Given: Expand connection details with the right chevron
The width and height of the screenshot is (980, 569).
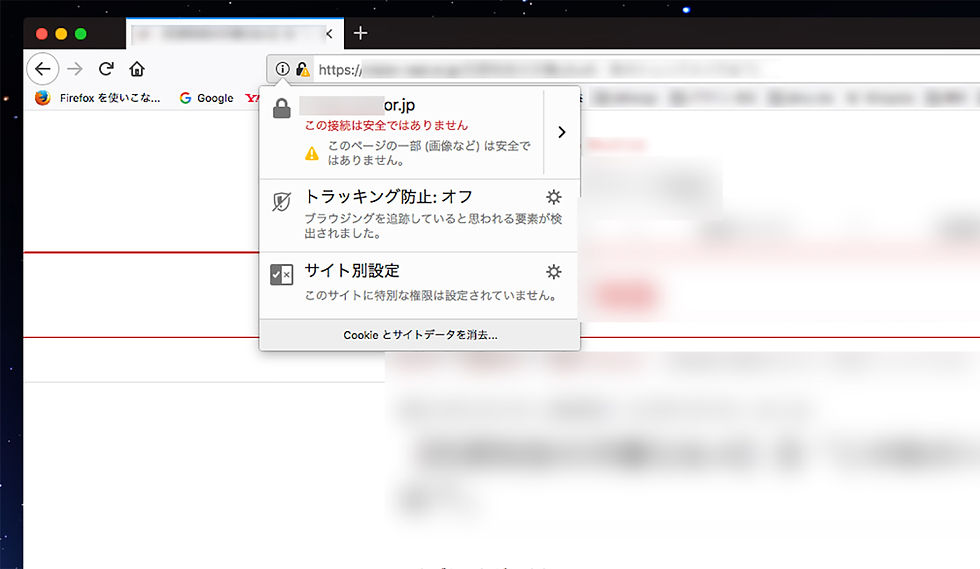Looking at the screenshot, I should [x=561, y=132].
